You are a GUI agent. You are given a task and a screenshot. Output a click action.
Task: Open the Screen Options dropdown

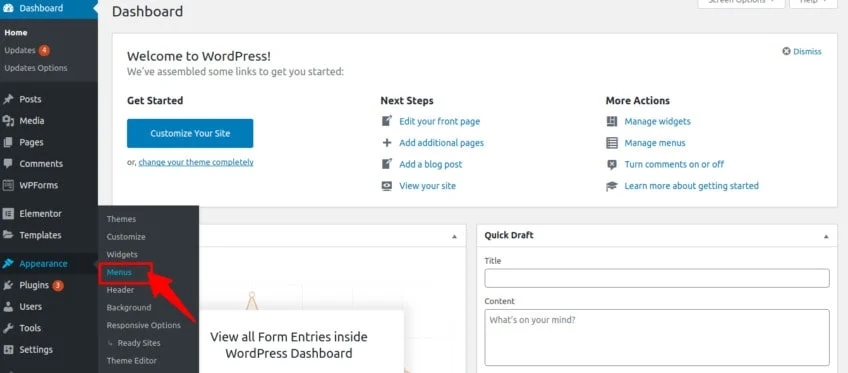pos(740,3)
